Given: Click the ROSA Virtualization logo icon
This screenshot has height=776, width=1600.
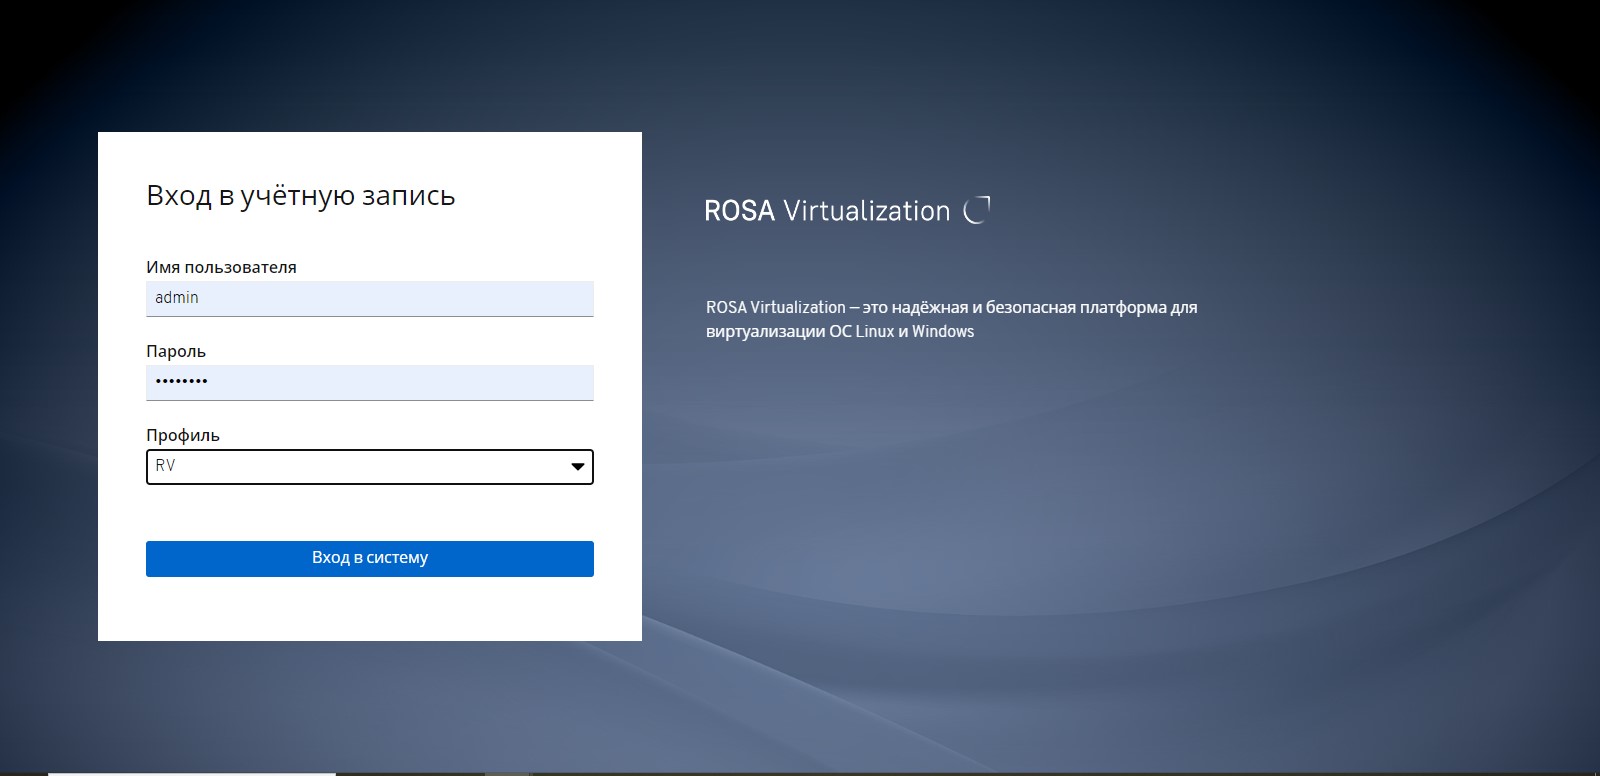Looking at the screenshot, I should [976, 210].
